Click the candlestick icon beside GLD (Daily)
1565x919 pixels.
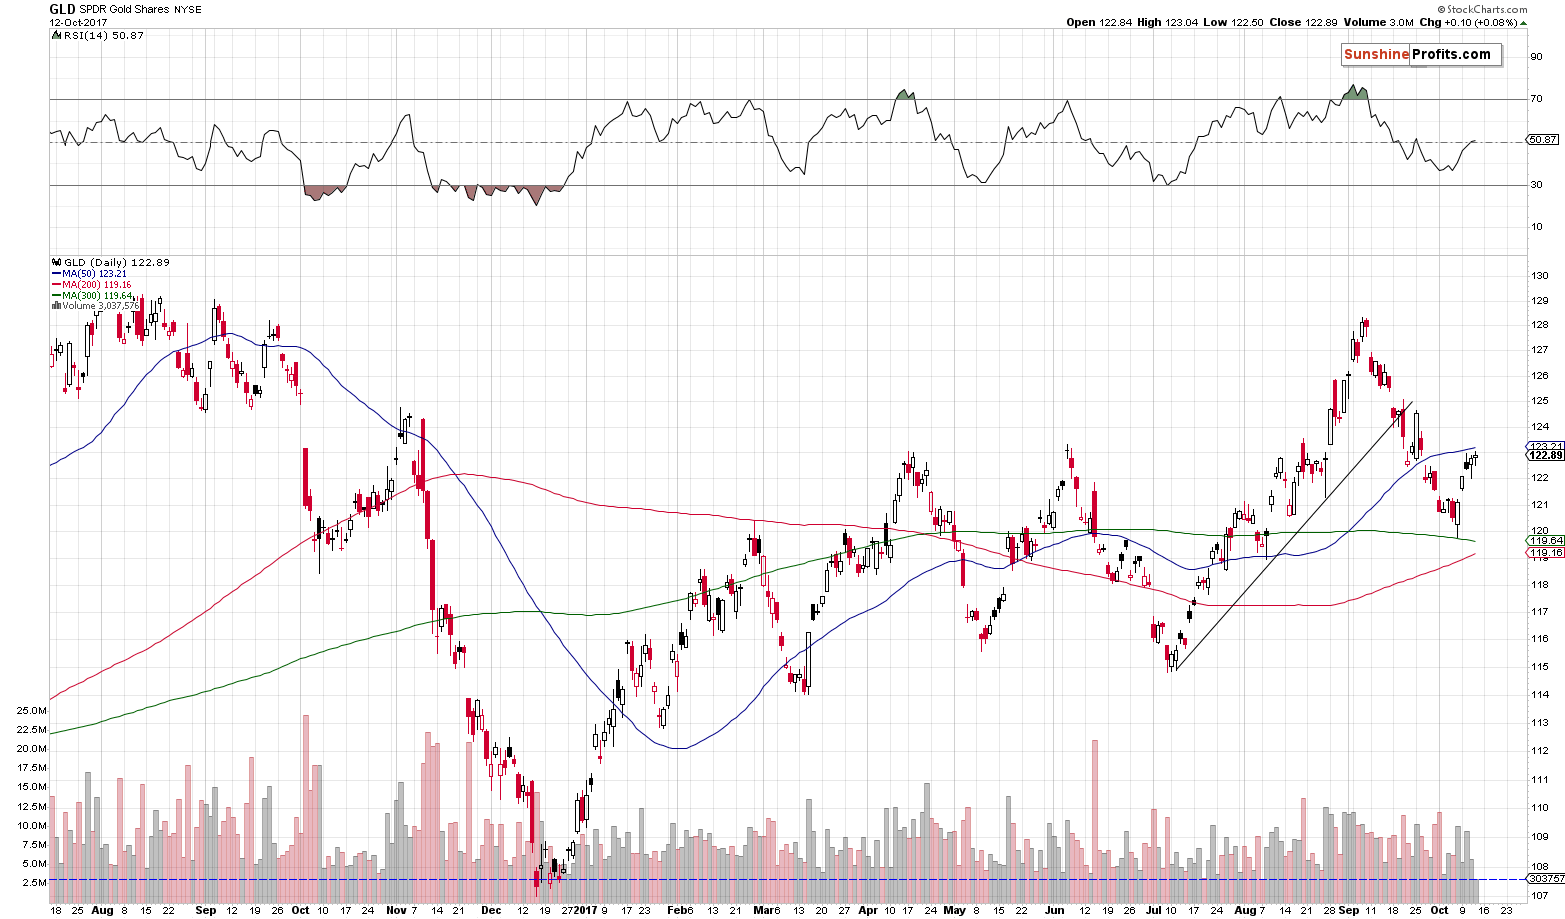tap(56, 263)
